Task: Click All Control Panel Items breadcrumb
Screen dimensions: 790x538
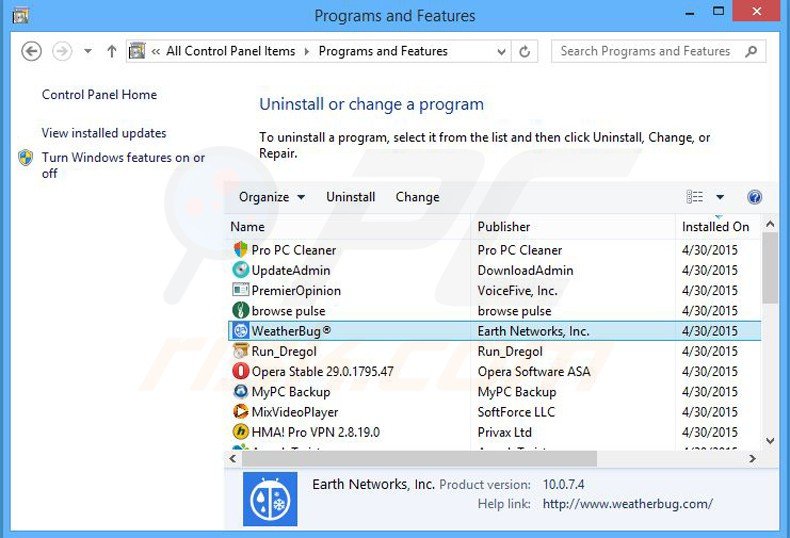Action: click(231, 51)
